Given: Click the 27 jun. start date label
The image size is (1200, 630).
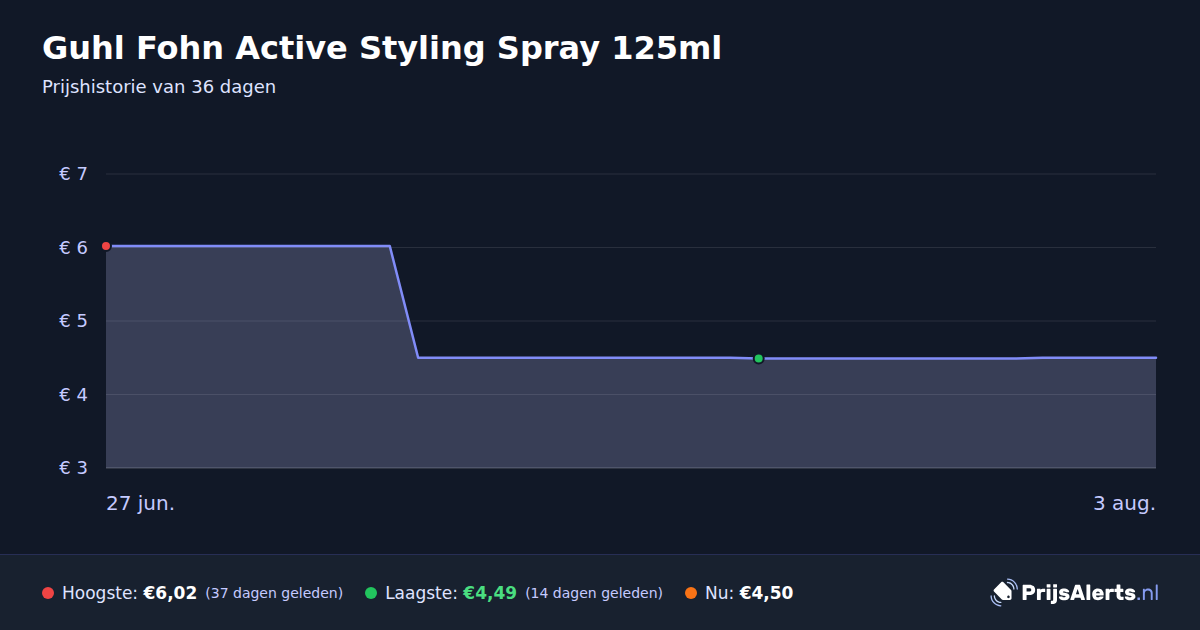Looking at the screenshot, I should [x=141, y=503].
